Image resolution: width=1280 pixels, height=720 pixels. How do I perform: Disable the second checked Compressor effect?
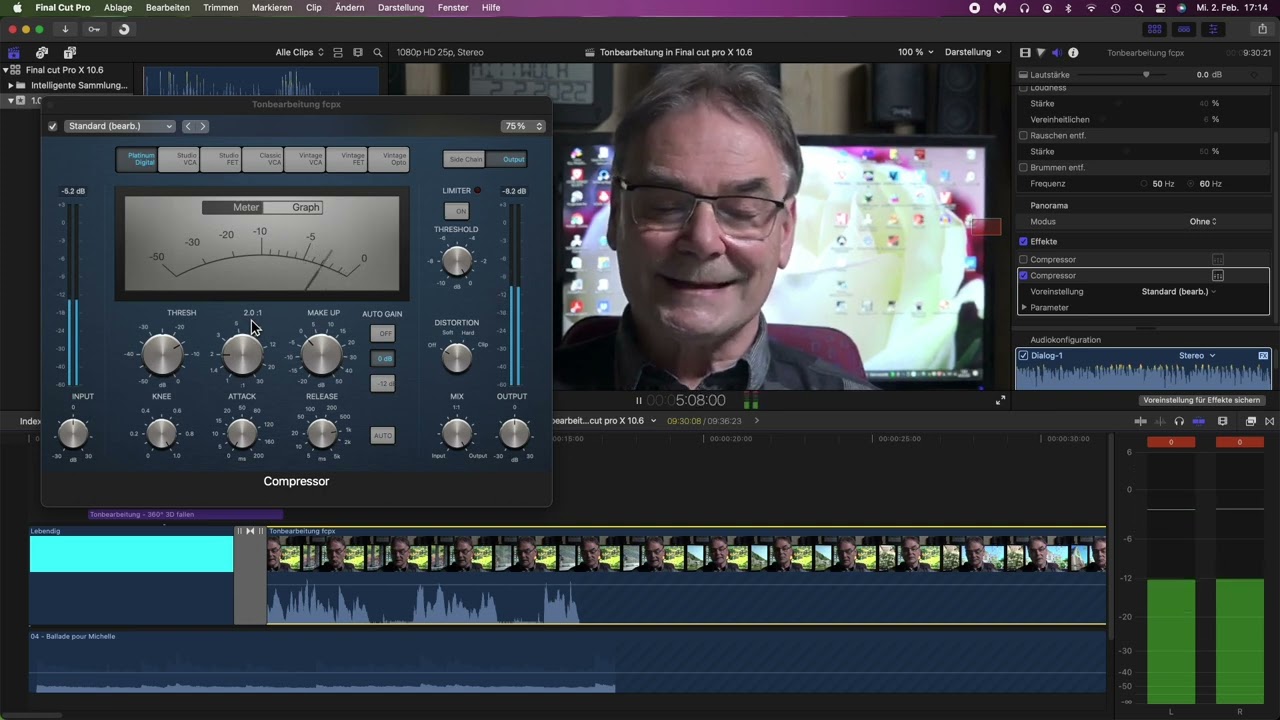(x=1023, y=275)
